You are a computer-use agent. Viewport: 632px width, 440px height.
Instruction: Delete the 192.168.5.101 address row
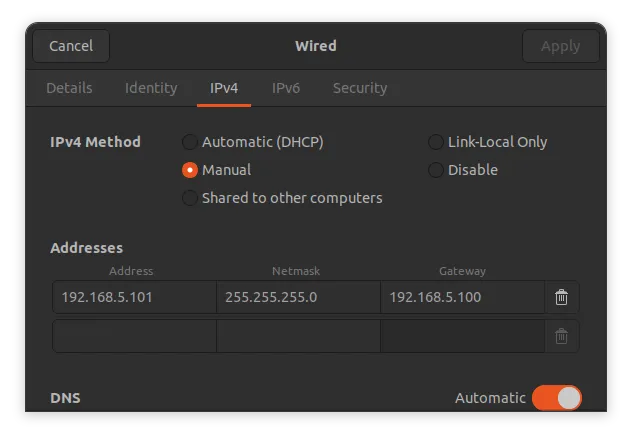click(561, 297)
